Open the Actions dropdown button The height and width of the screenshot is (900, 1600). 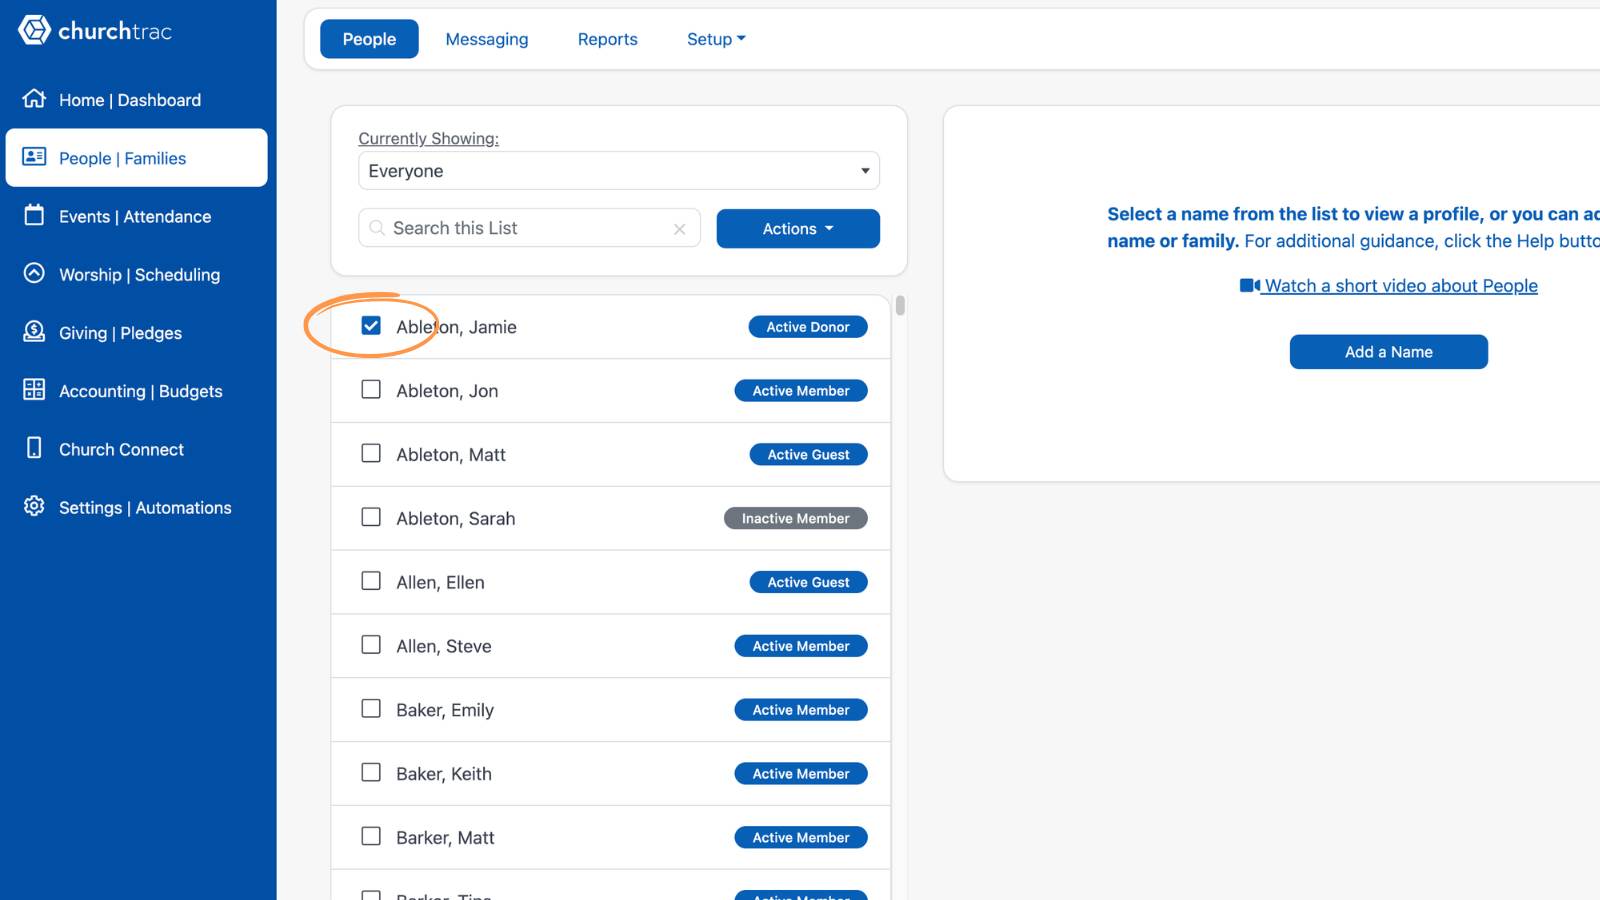point(798,228)
